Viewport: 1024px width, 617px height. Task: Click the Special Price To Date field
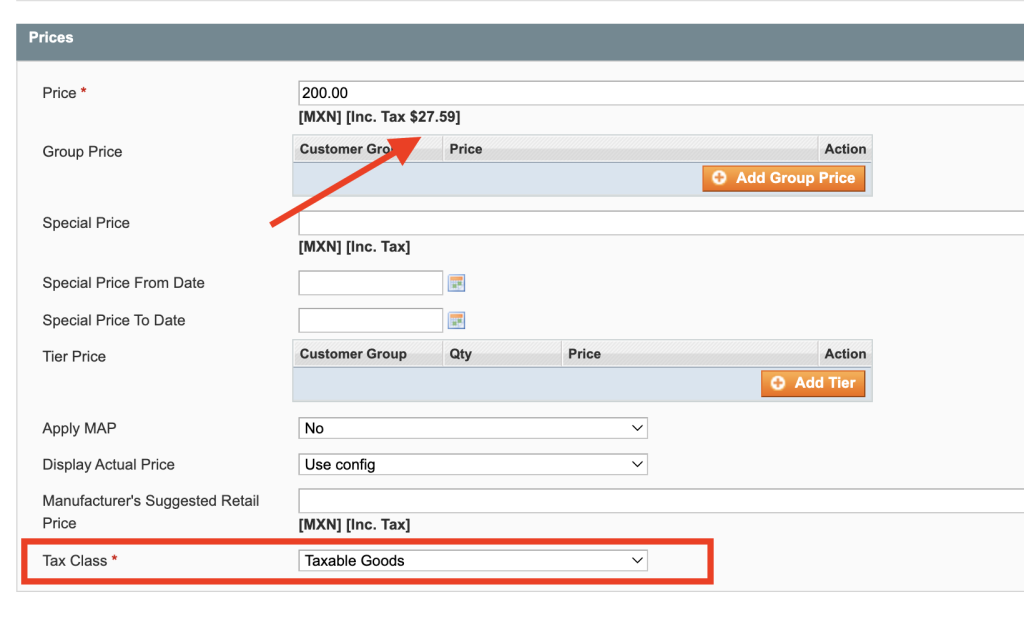pyautogui.click(x=370, y=321)
